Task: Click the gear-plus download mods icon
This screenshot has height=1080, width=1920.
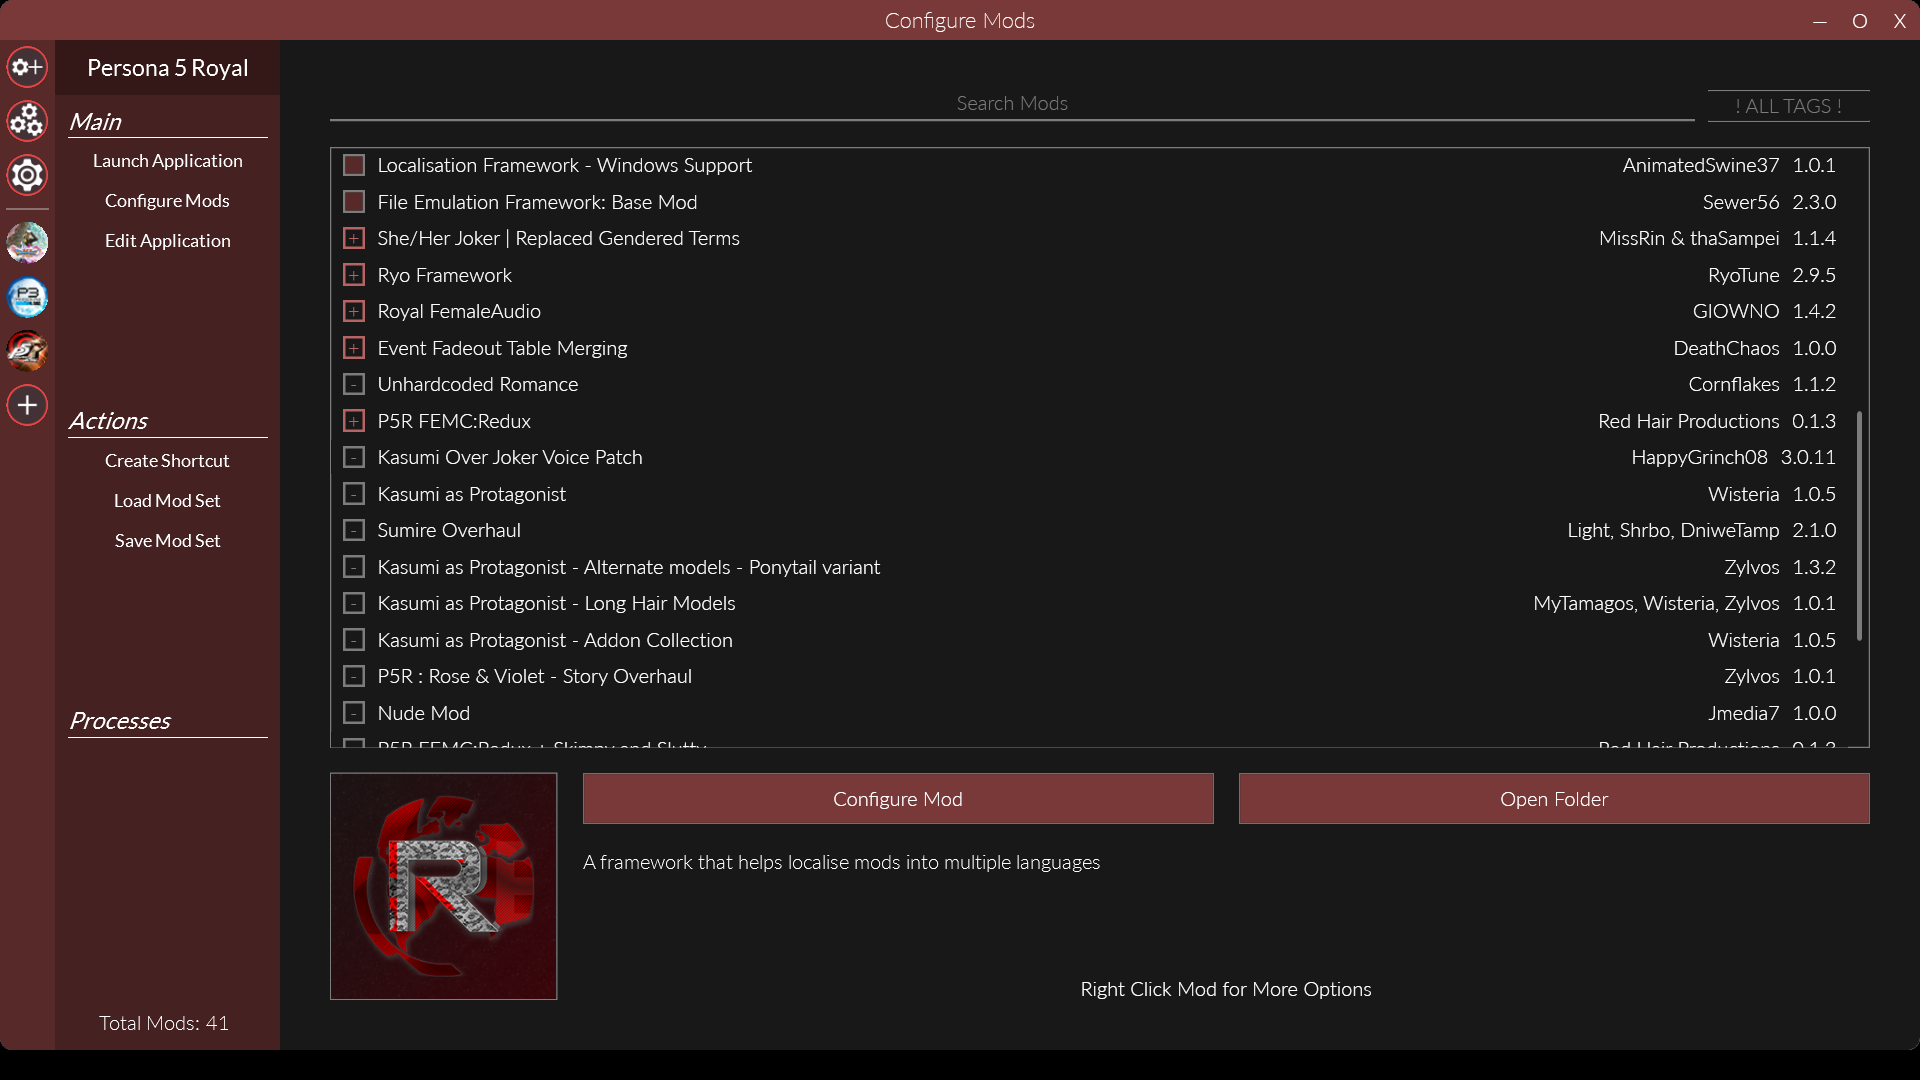Action: [x=27, y=67]
